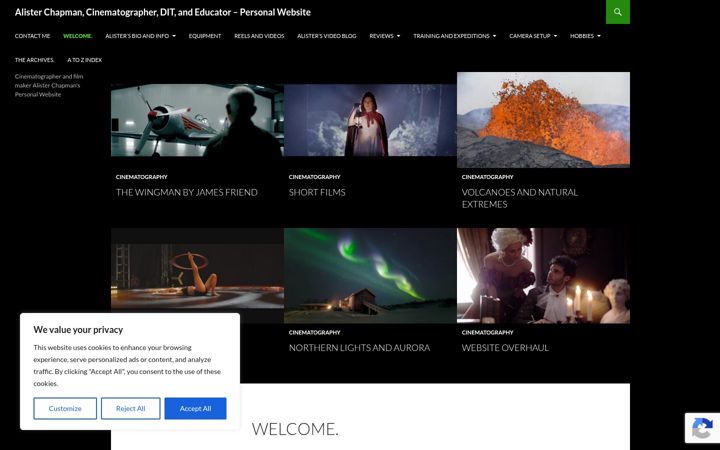
Task: Click Alister's Bio and Info label
Action: (137, 36)
